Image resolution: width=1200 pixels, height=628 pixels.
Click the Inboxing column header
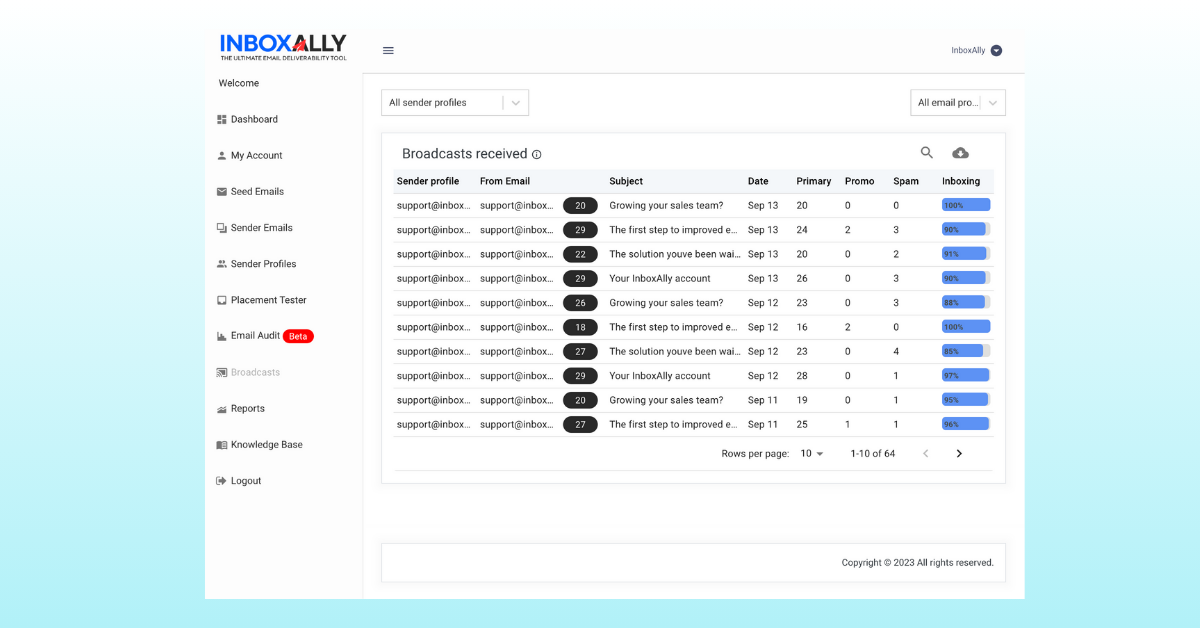click(x=961, y=181)
